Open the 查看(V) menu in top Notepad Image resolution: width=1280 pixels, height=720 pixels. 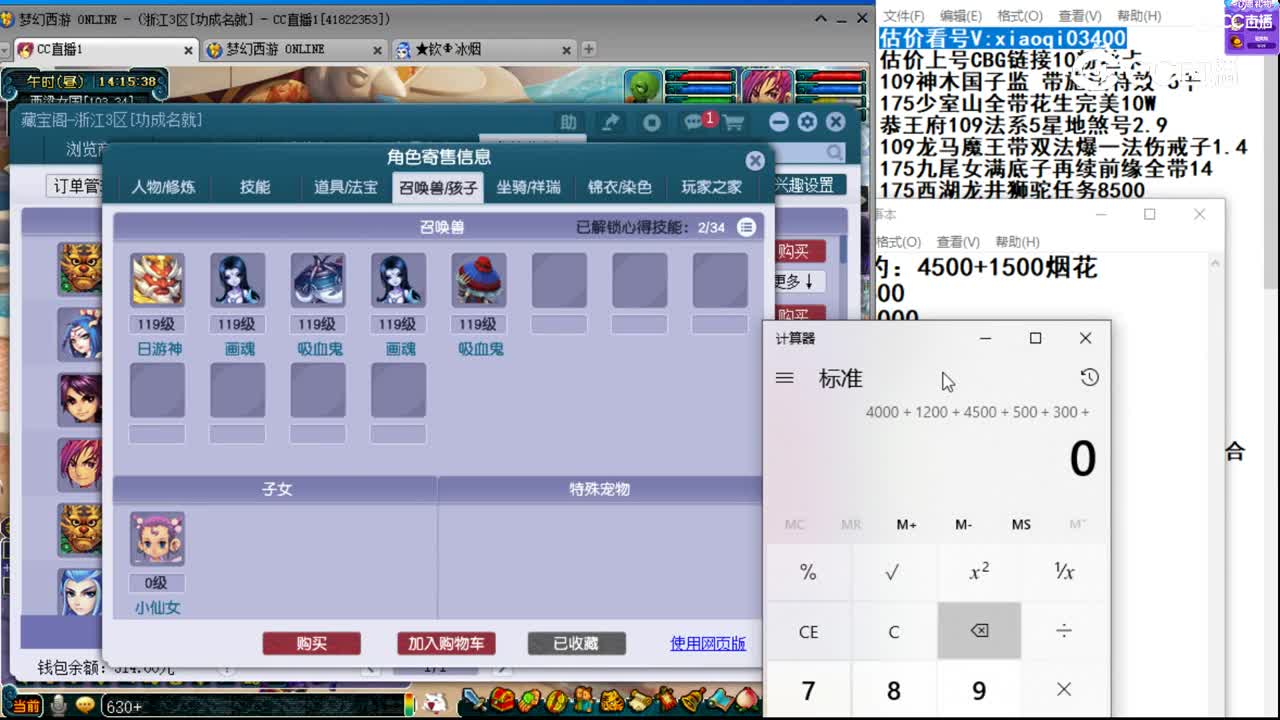click(1079, 16)
